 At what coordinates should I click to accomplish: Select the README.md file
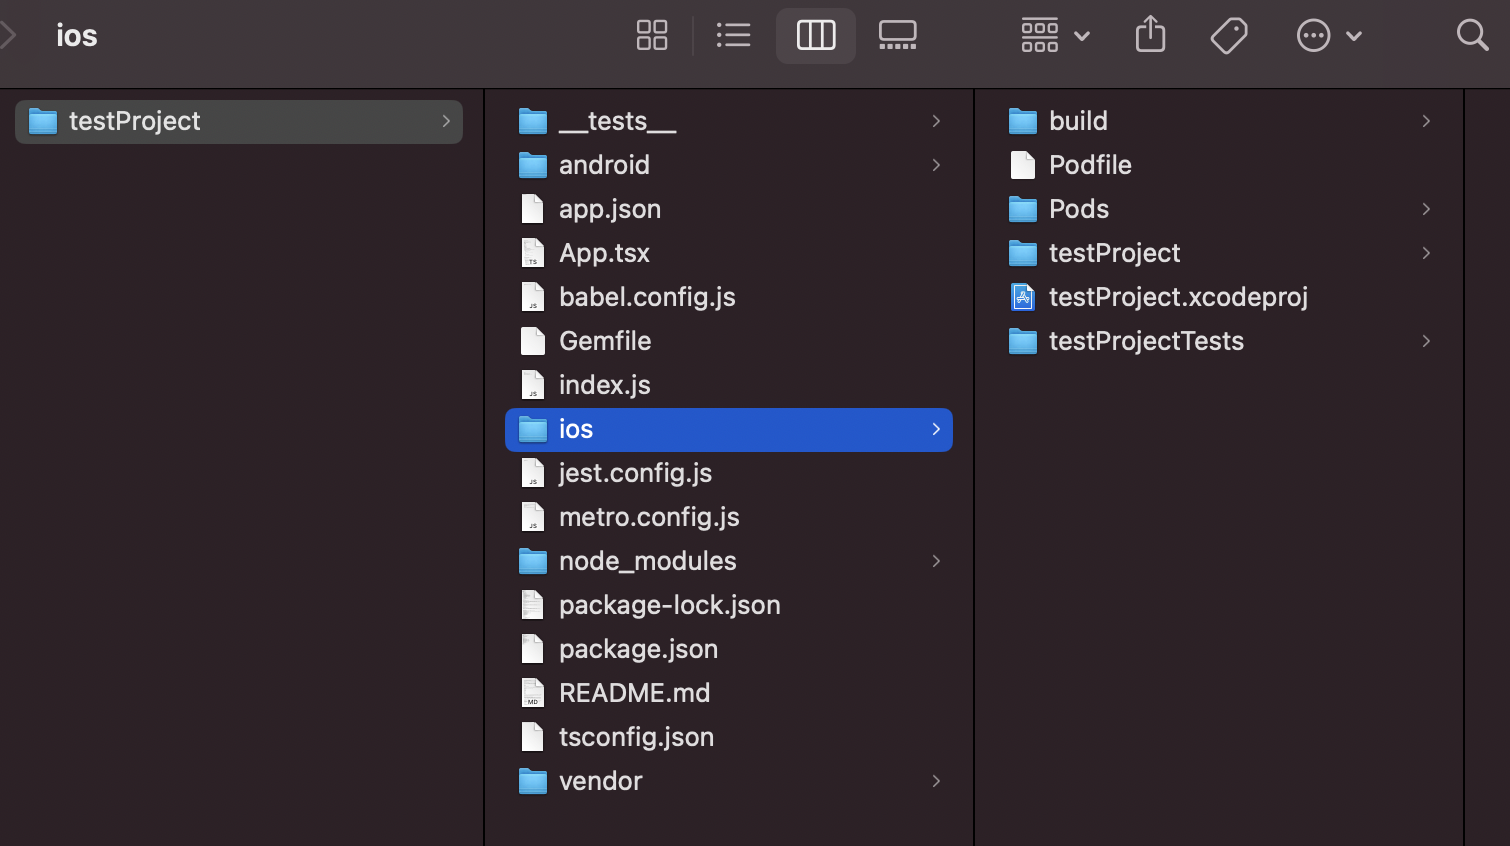tap(729, 694)
